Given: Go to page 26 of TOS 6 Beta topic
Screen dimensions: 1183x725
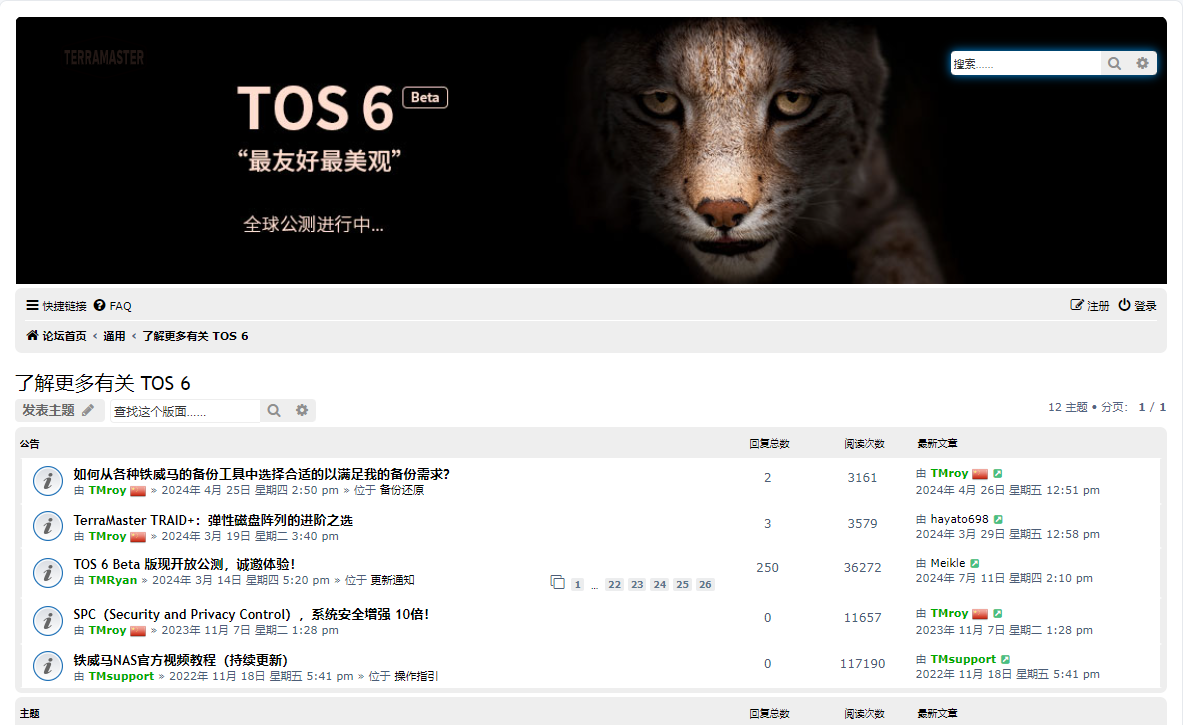Looking at the screenshot, I should point(705,584).
